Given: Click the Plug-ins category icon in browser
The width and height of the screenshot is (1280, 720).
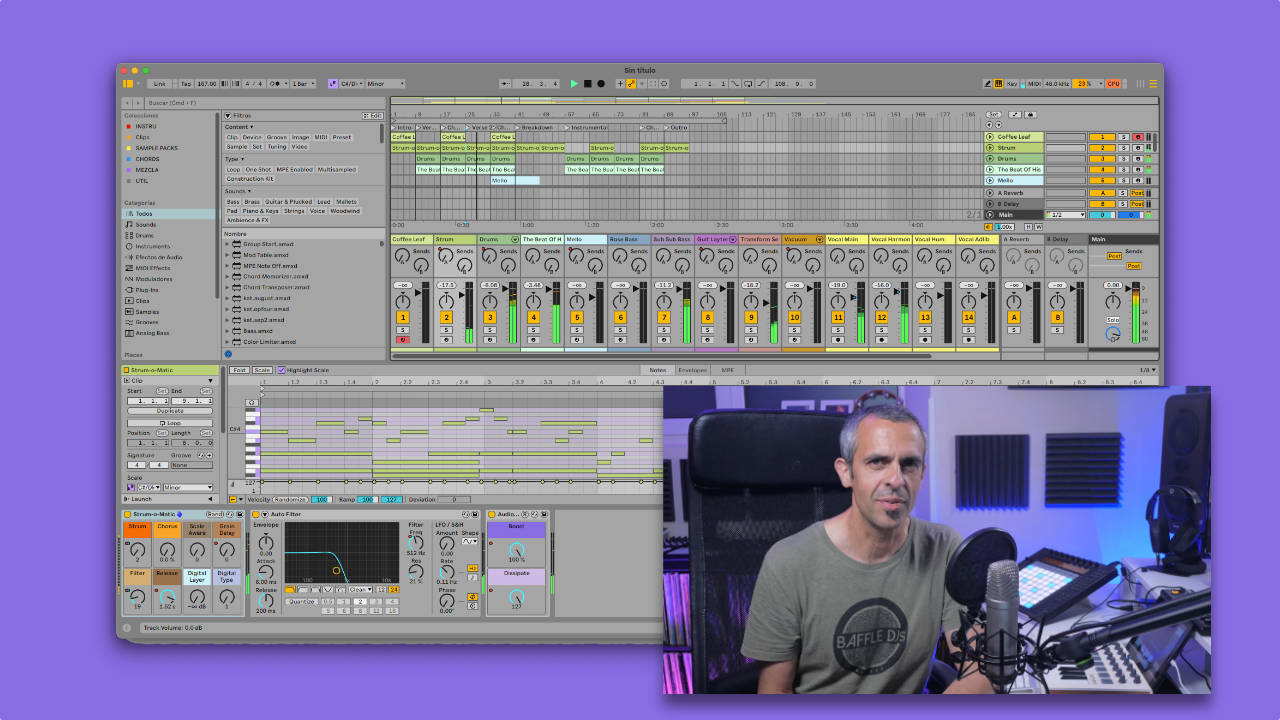Looking at the screenshot, I should pos(128,290).
